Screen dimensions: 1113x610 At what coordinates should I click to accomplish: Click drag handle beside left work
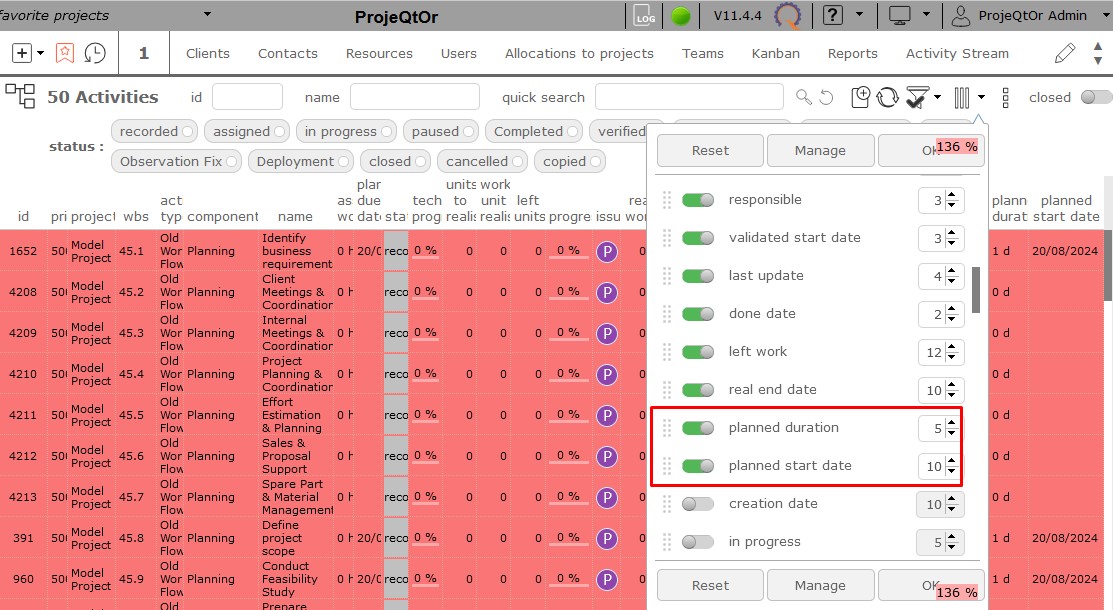667,352
